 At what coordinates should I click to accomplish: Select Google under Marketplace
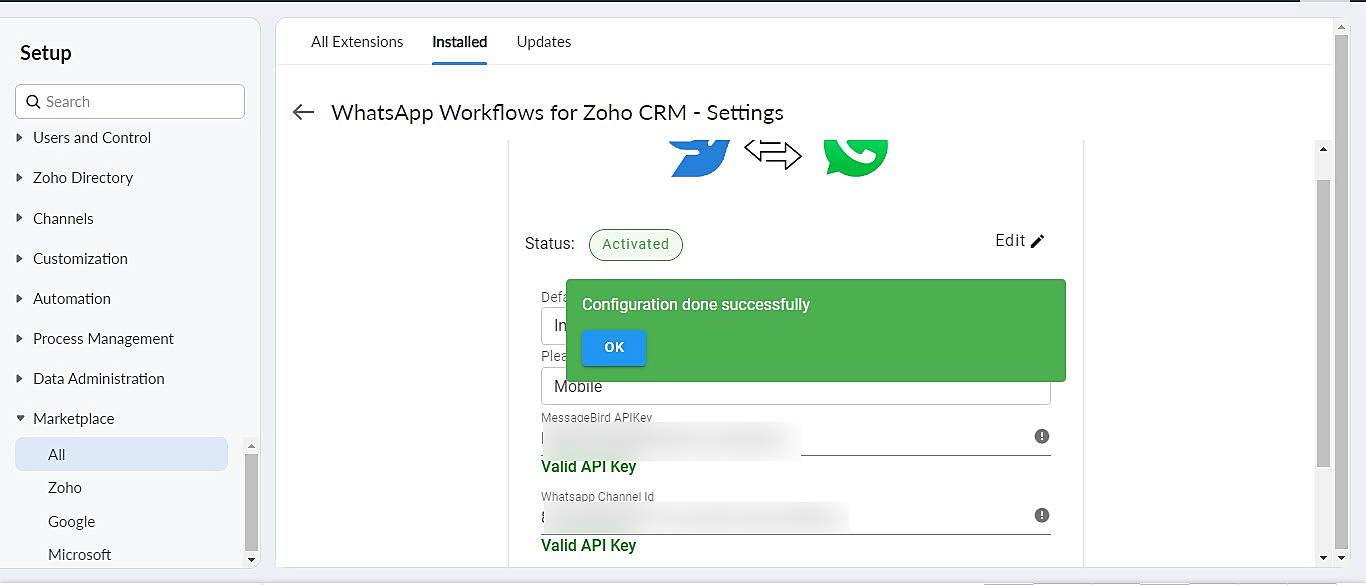point(72,522)
